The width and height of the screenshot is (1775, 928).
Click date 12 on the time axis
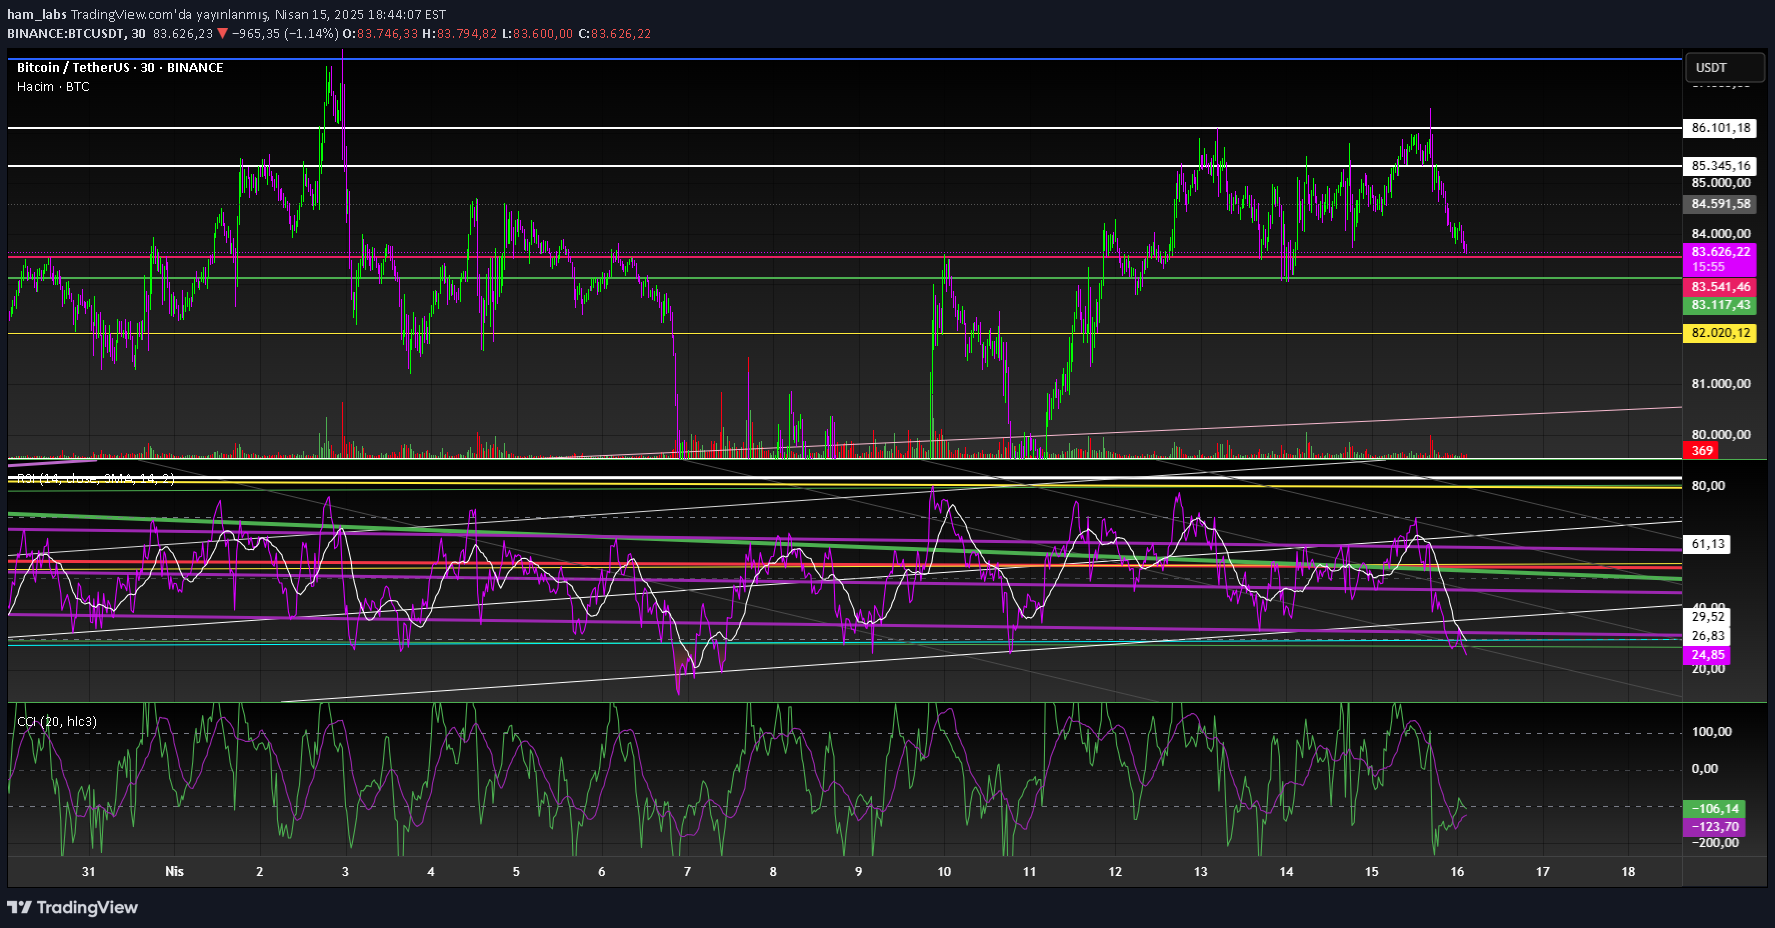click(1115, 872)
